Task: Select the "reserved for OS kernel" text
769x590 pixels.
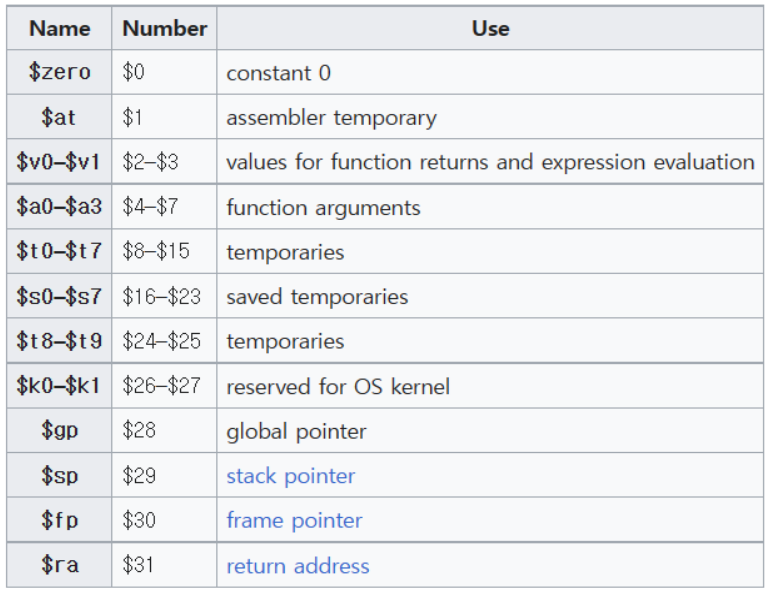Action: (338, 386)
